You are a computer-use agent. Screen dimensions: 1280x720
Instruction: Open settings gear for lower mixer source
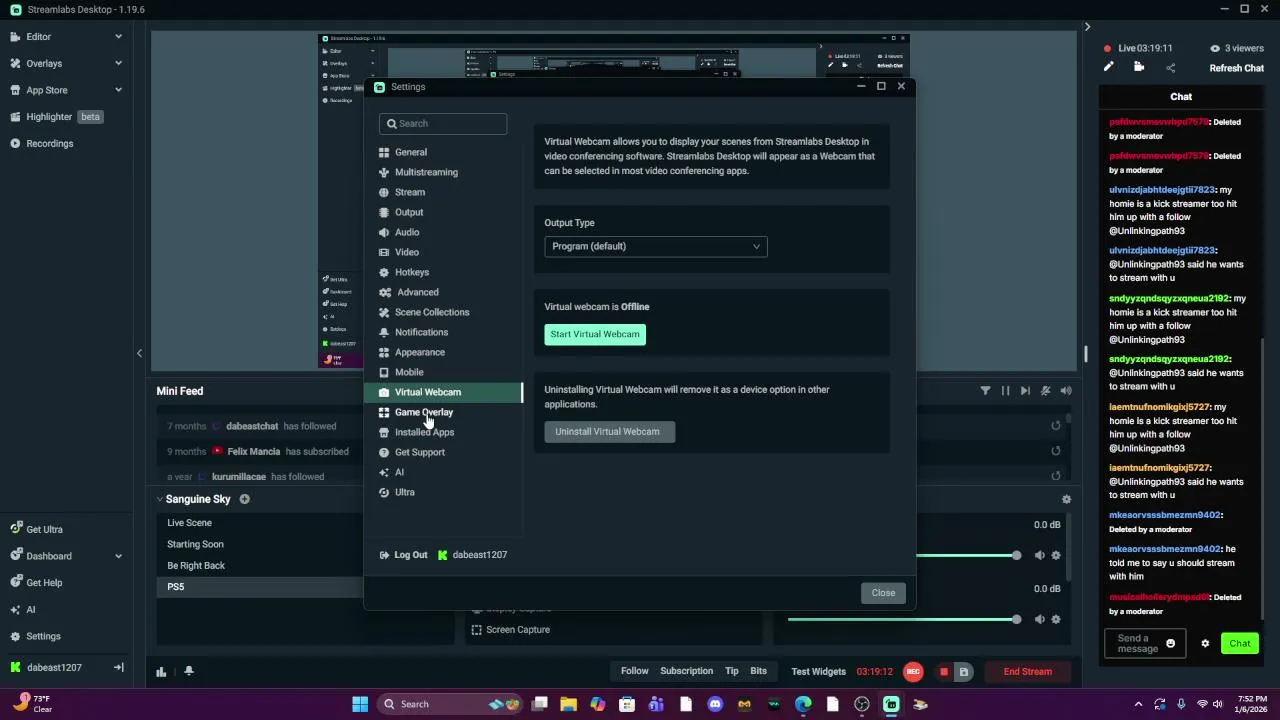click(1055, 619)
